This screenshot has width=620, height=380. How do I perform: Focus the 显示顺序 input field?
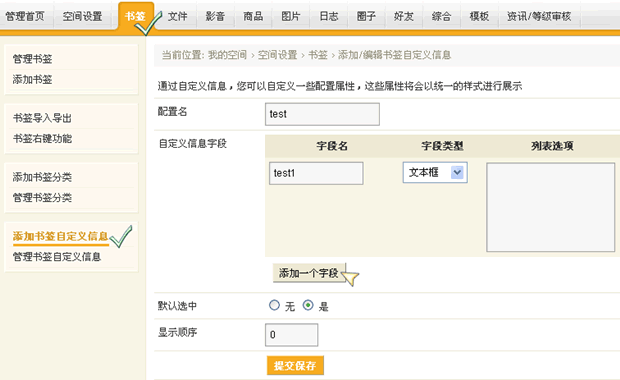[x=291, y=335]
